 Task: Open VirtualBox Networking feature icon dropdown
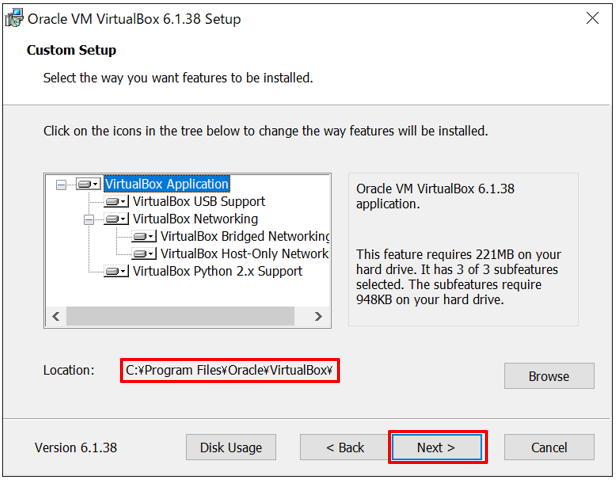[116, 219]
